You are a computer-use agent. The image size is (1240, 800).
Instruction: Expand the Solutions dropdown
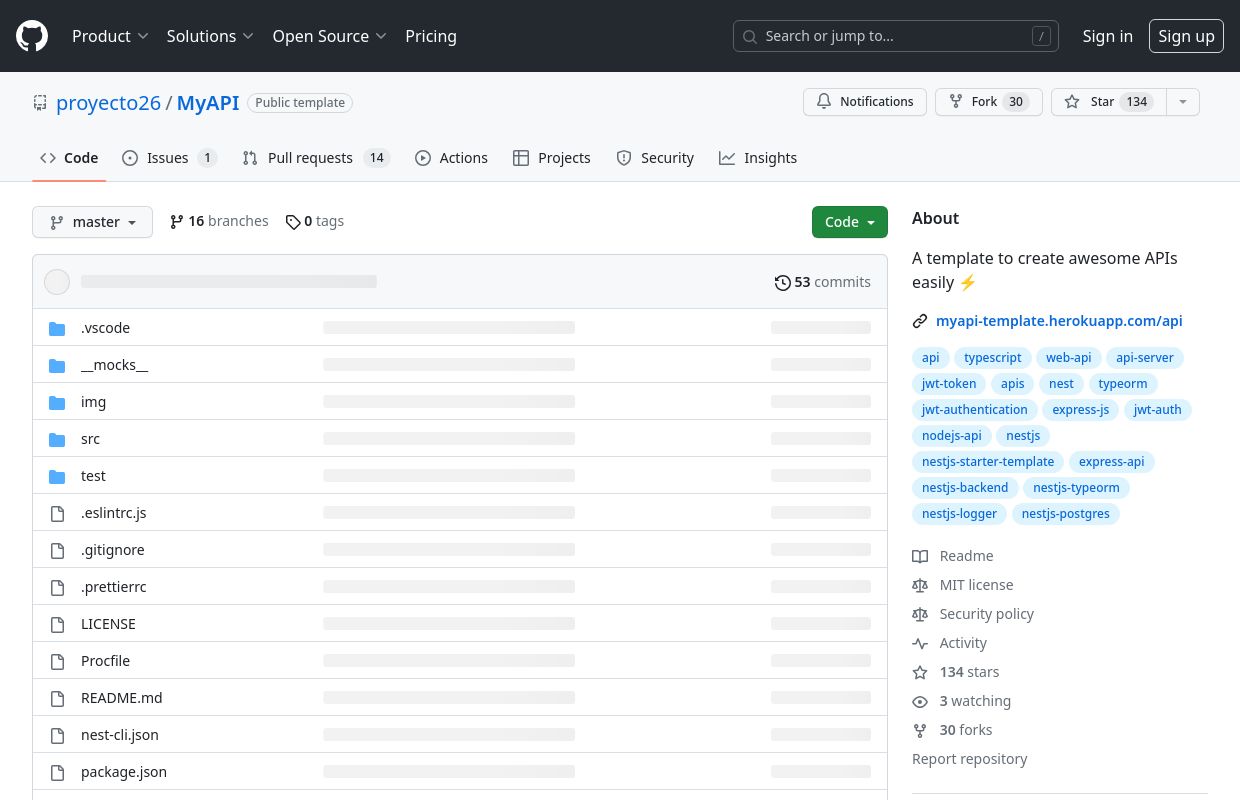(x=210, y=36)
